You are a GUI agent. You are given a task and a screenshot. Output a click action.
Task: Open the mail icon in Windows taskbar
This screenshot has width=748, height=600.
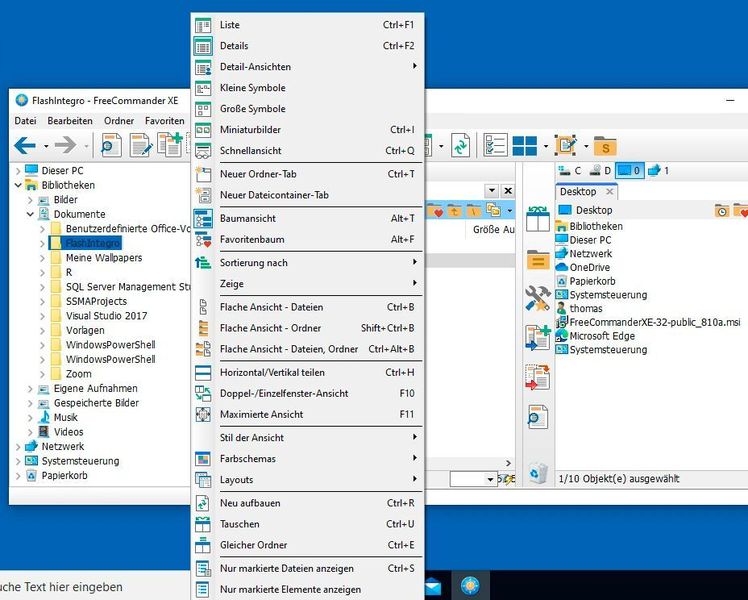click(433, 587)
